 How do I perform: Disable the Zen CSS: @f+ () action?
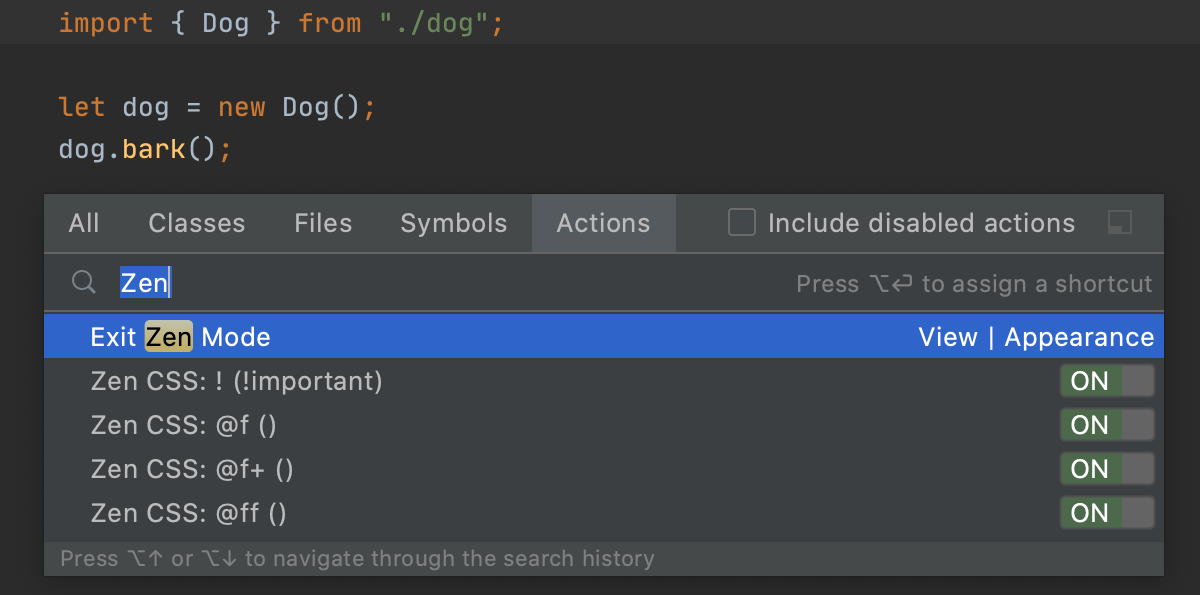(x=1107, y=469)
